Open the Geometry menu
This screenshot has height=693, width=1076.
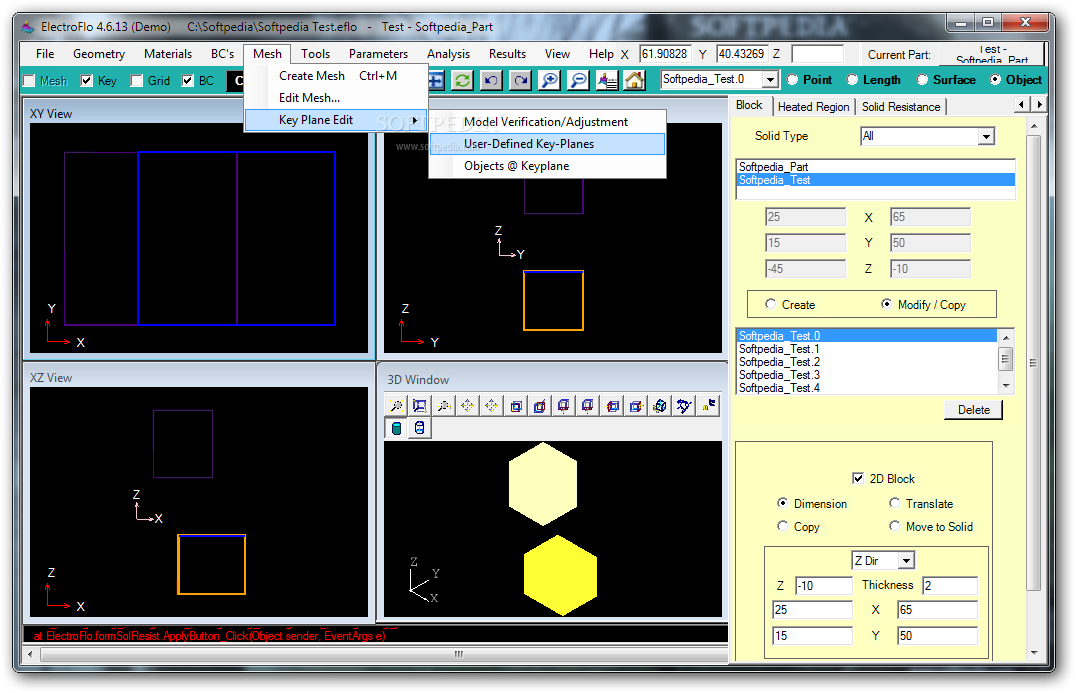coord(99,54)
